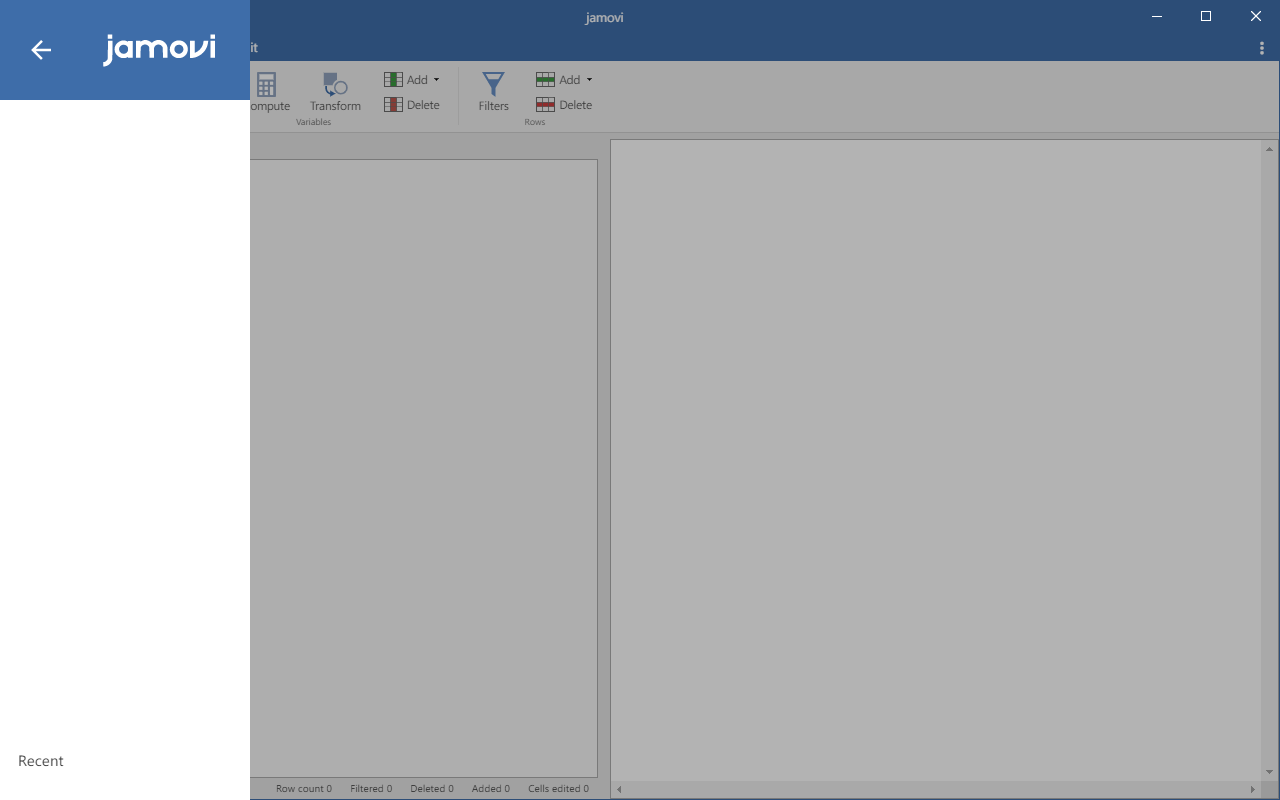Expand the Add rows dropdown
The height and width of the screenshot is (800, 1280).
[x=590, y=79]
